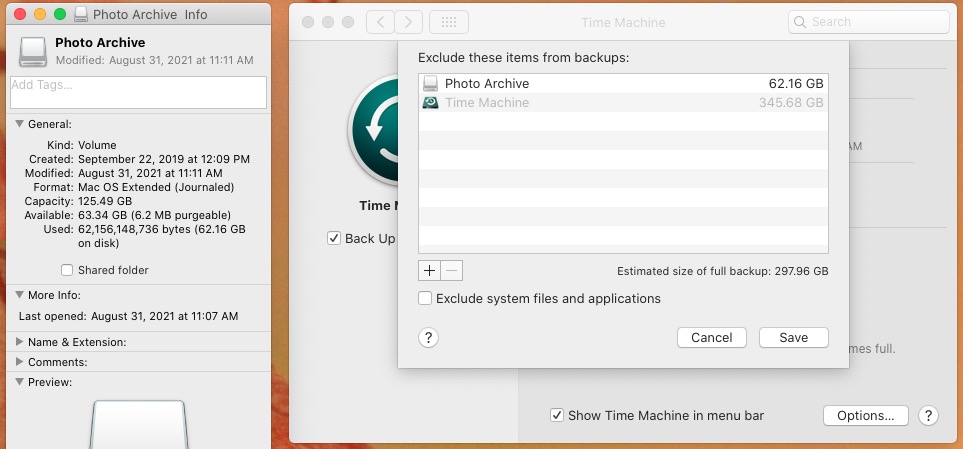This screenshot has height=449, width=963.
Task: Click the Last opened date value
Action: (165, 316)
